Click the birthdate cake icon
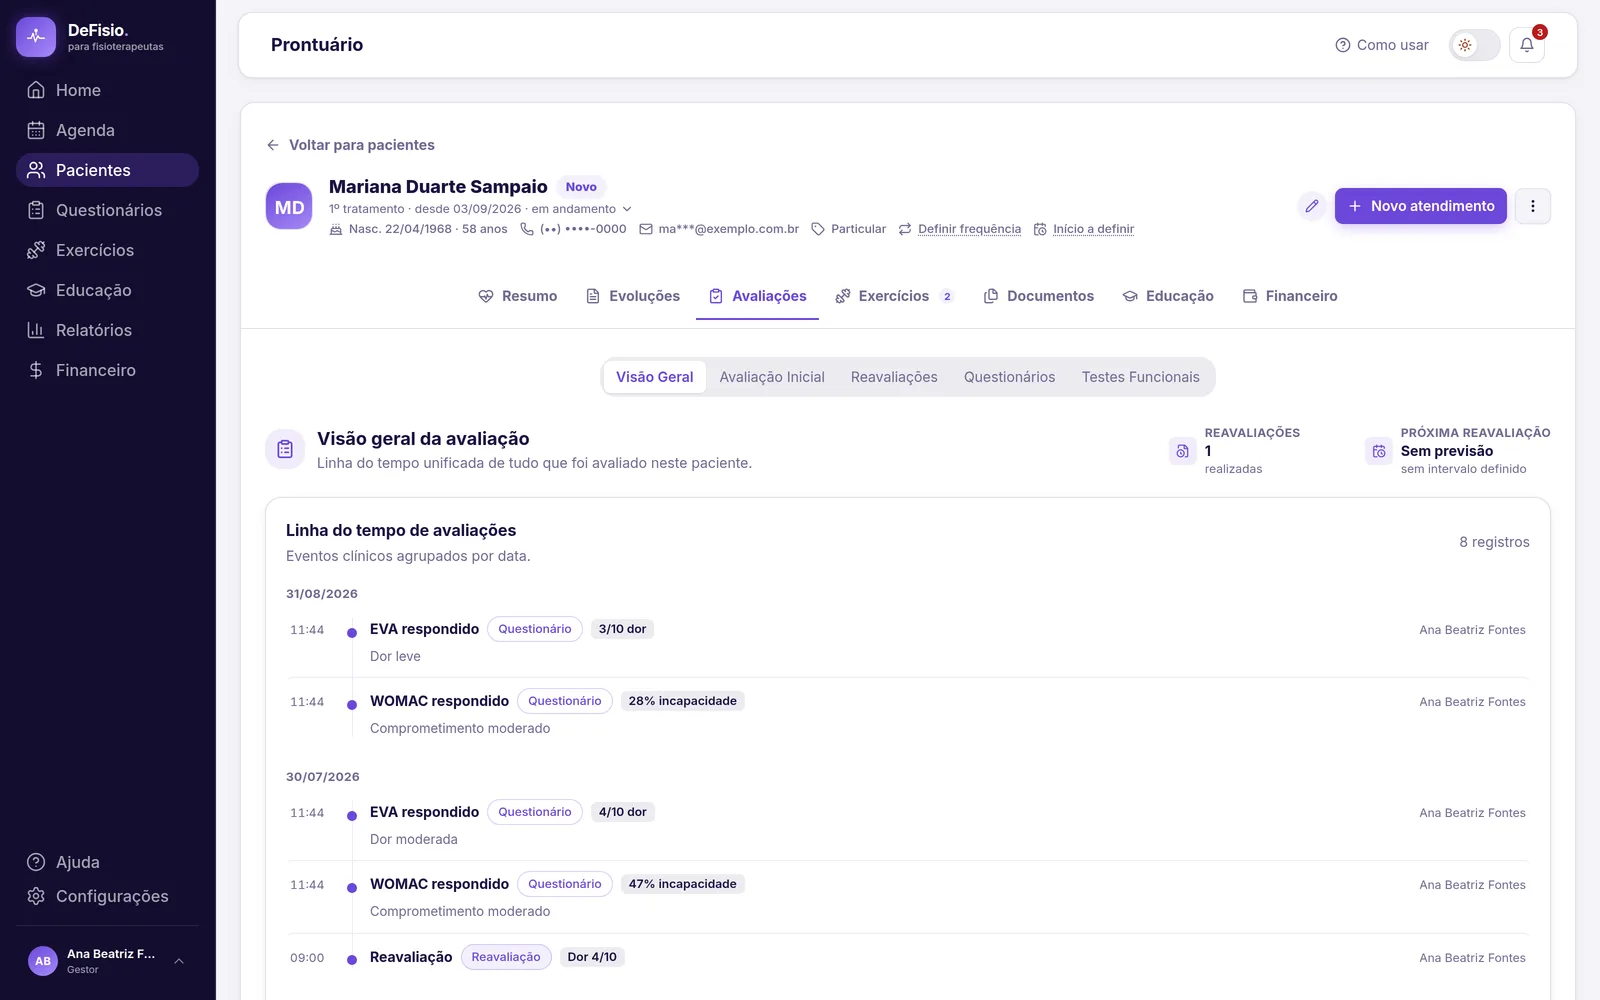The height and width of the screenshot is (1000, 1600). (x=336, y=229)
